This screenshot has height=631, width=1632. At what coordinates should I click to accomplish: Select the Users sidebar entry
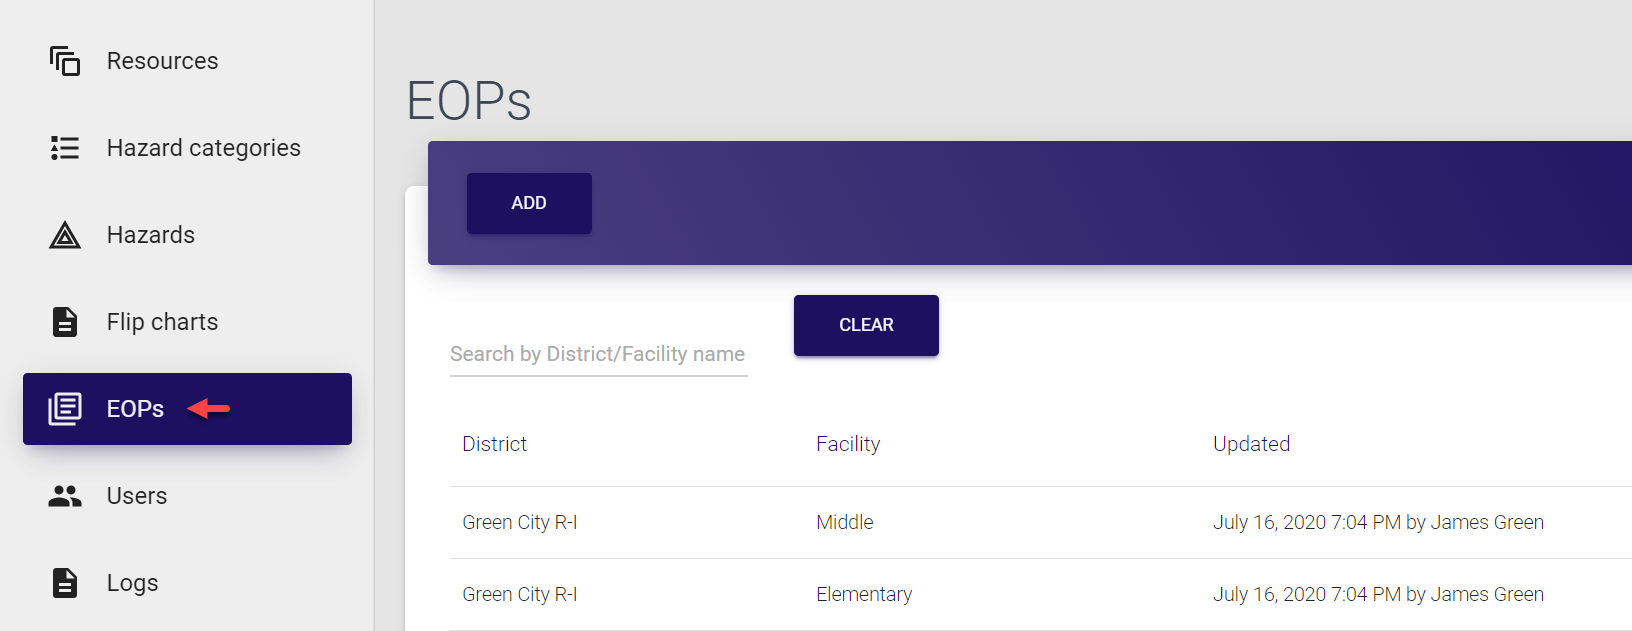tap(137, 496)
